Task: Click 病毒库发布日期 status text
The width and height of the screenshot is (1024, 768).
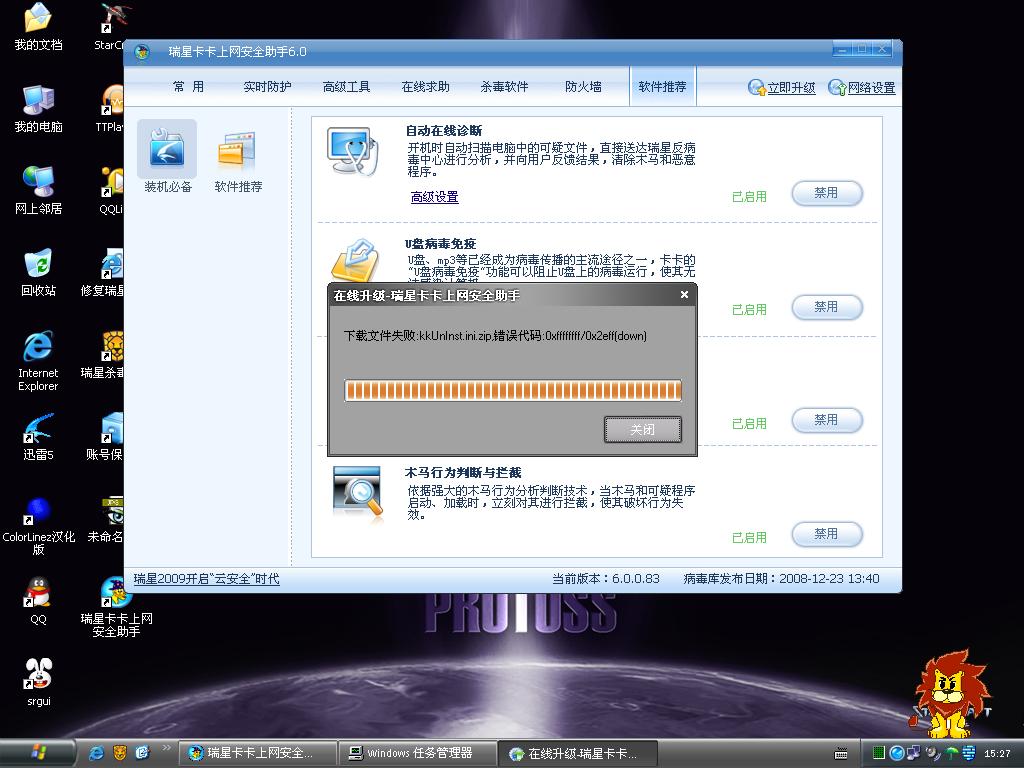Action: point(782,579)
